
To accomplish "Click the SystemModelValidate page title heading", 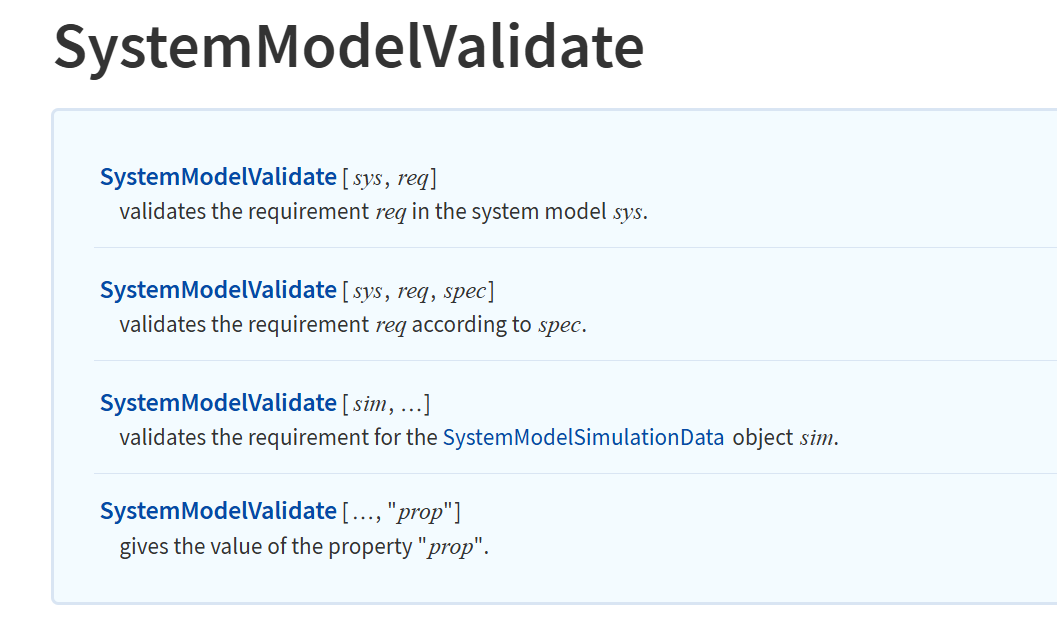I will coord(349,47).
